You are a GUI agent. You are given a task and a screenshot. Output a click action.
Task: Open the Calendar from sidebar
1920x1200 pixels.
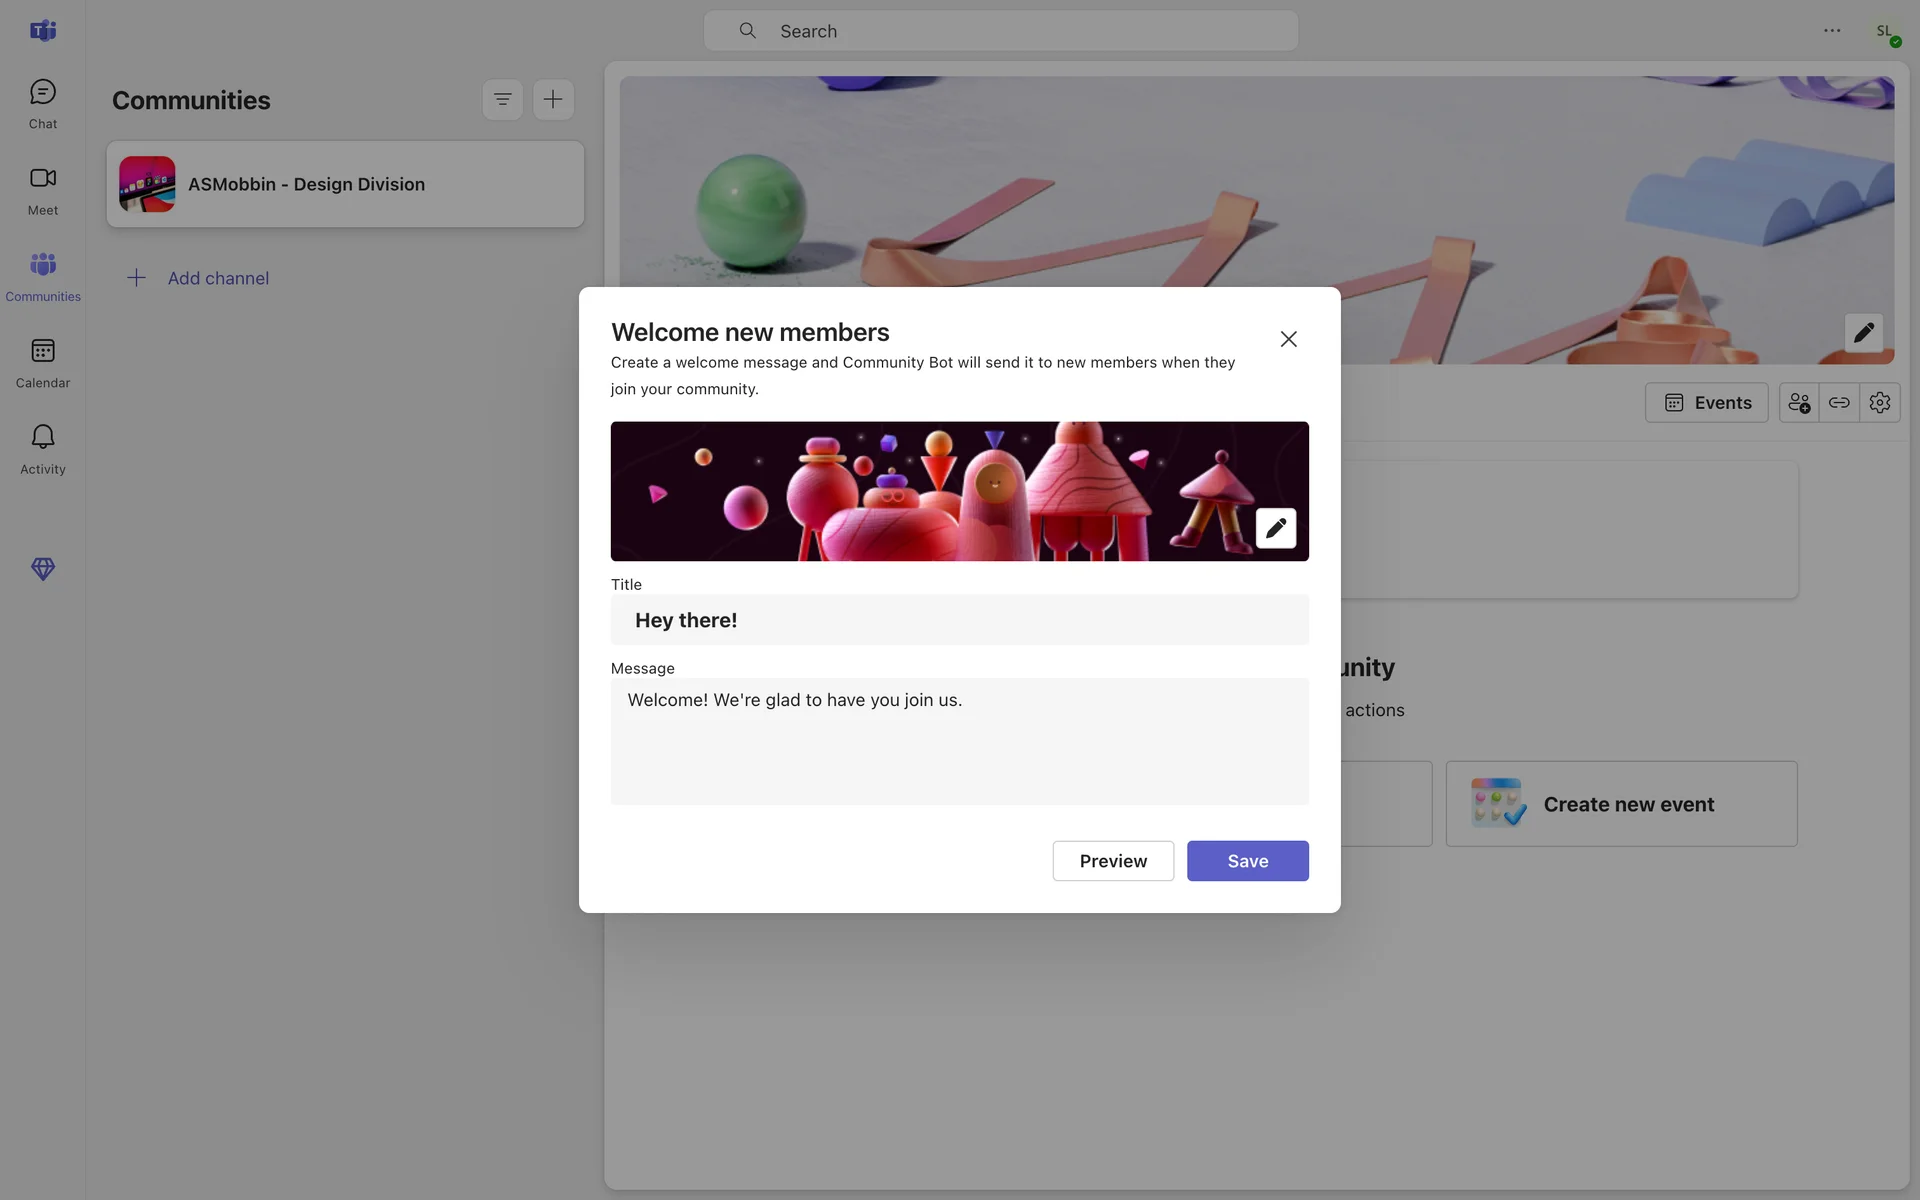(43, 363)
